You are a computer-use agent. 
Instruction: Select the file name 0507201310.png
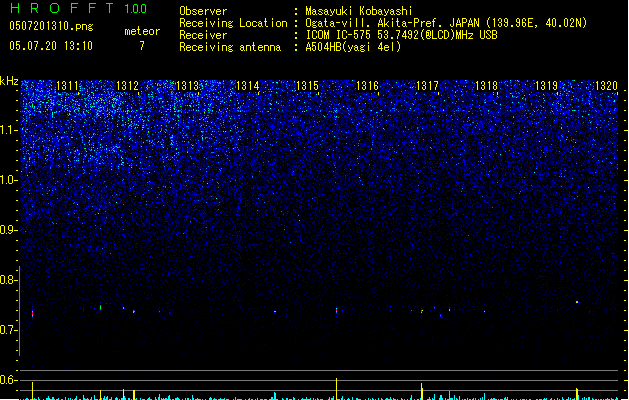click(x=51, y=26)
